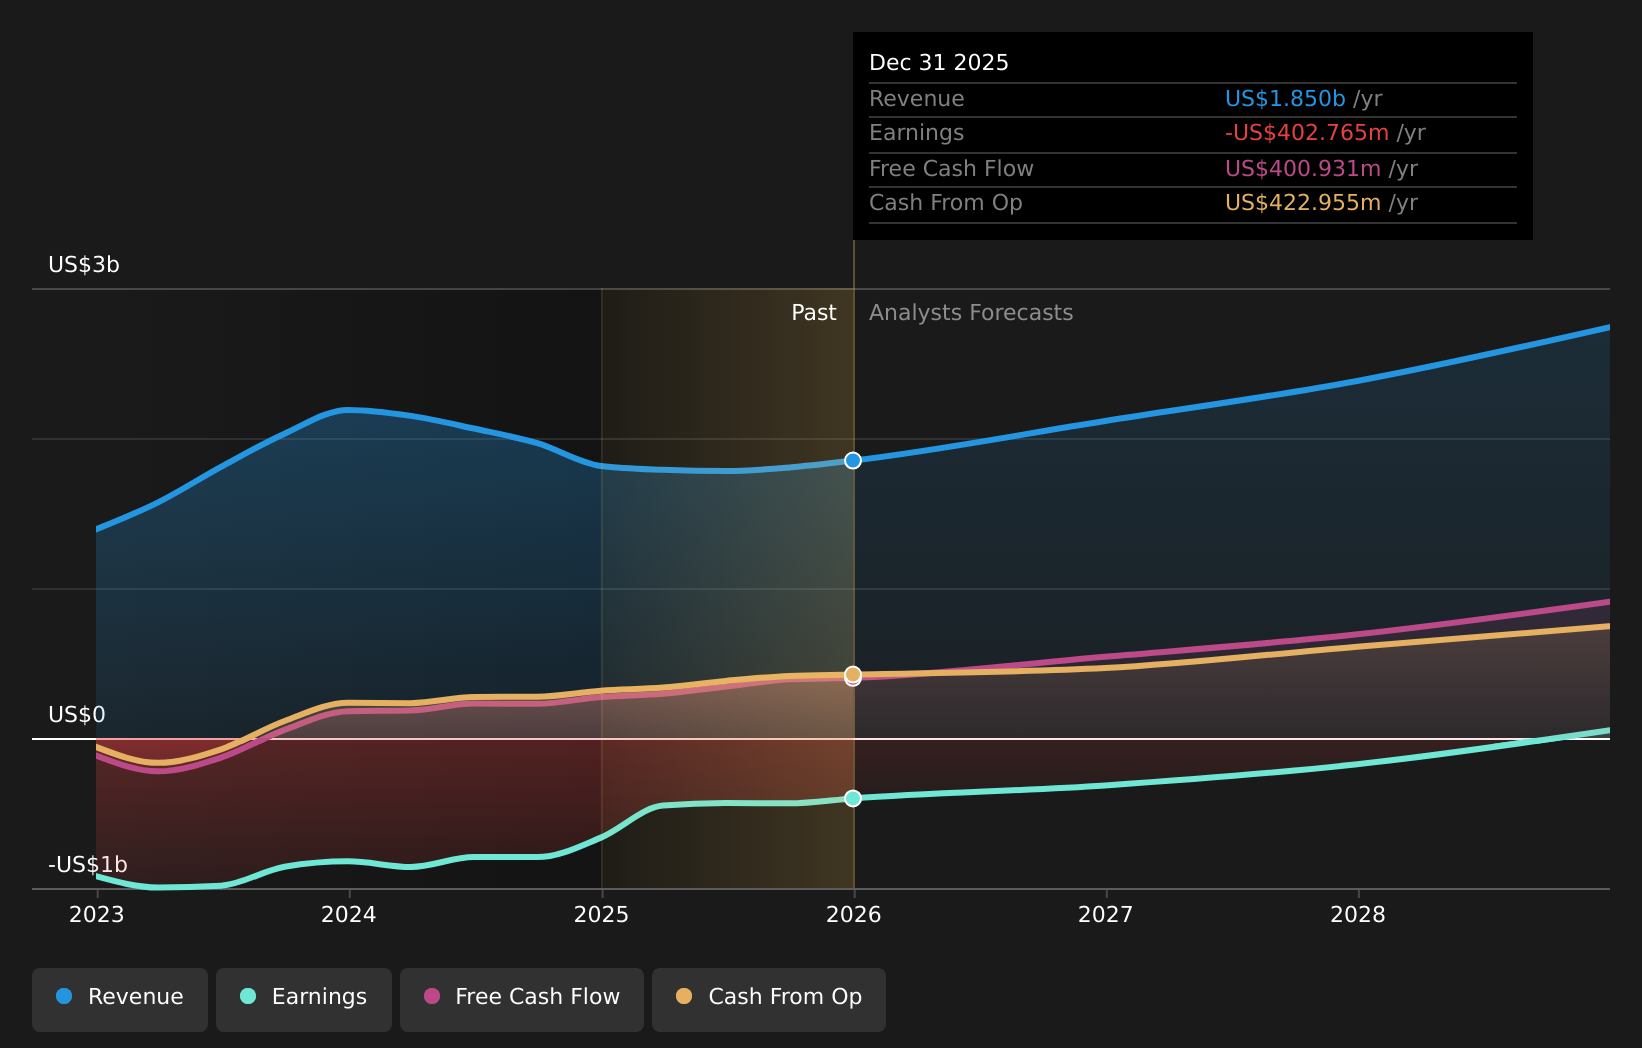Click the orange Cash From Op legend dot
The height and width of the screenshot is (1048, 1642).
click(685, 997)
